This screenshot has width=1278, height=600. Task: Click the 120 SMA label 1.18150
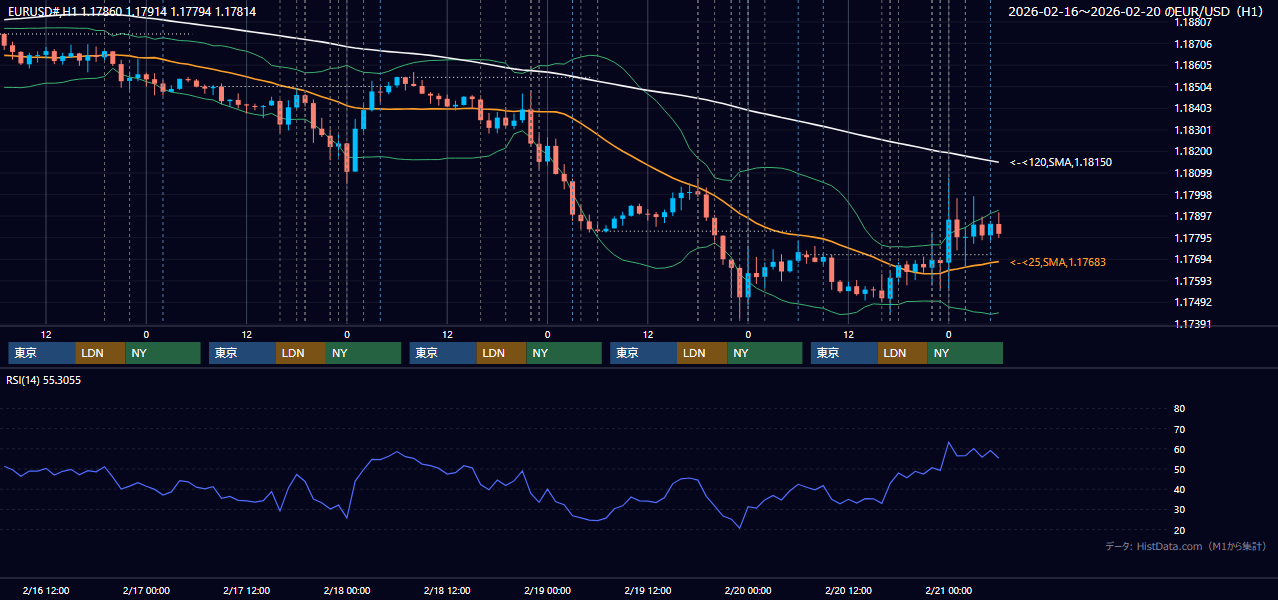1061,162
